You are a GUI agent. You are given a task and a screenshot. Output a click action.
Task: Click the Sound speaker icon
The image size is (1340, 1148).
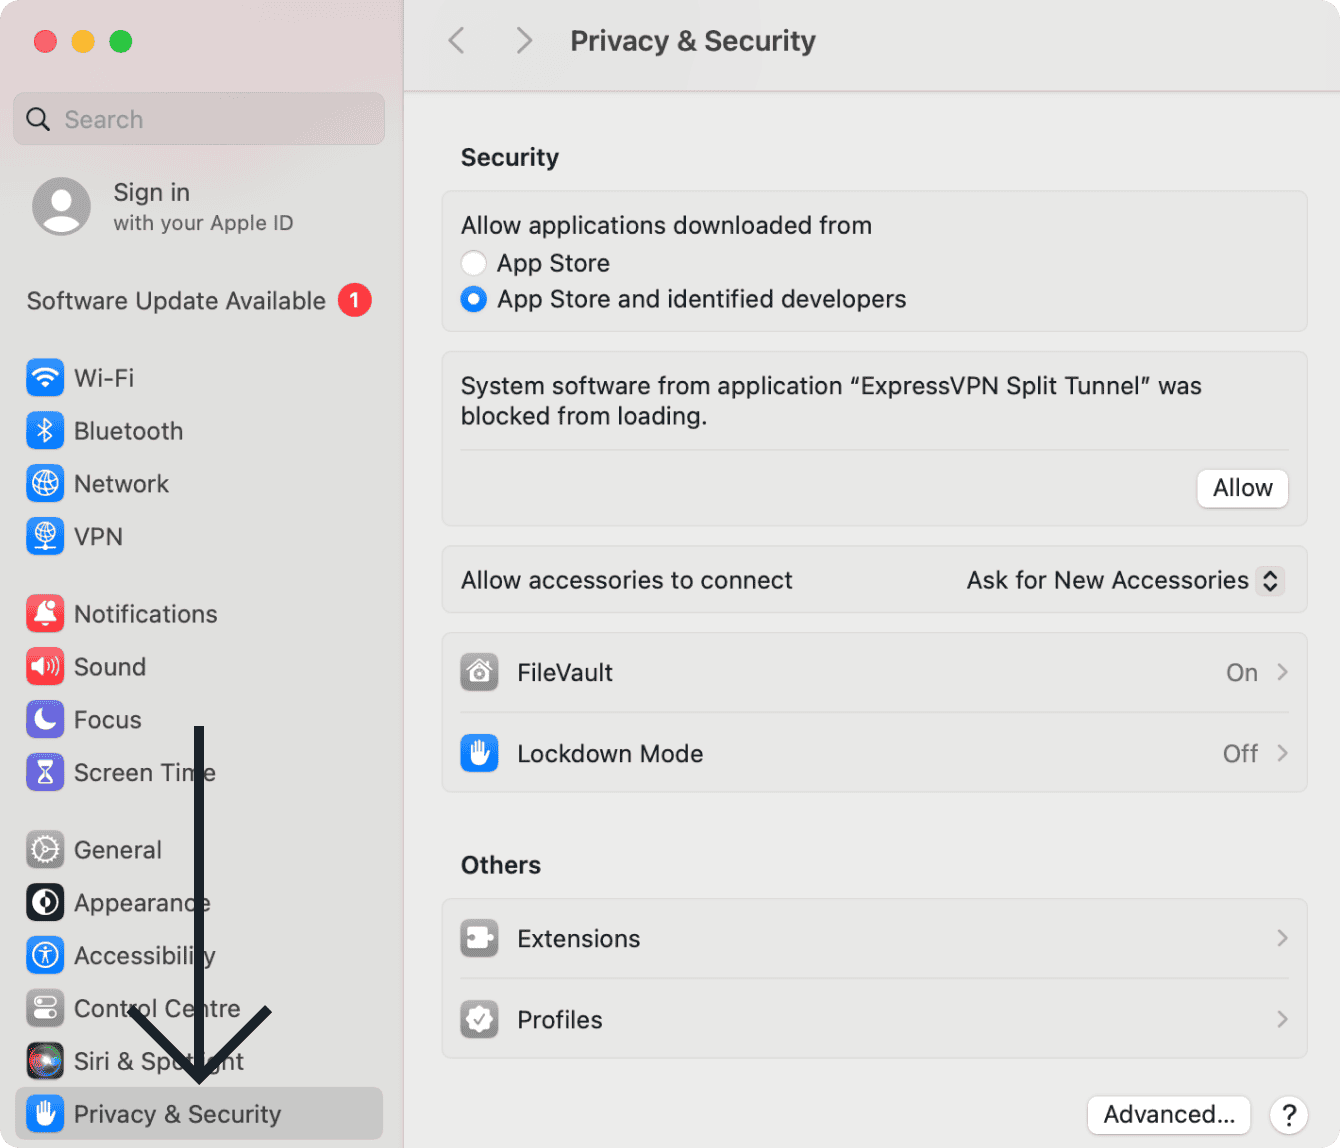click(x=45, y=667)
